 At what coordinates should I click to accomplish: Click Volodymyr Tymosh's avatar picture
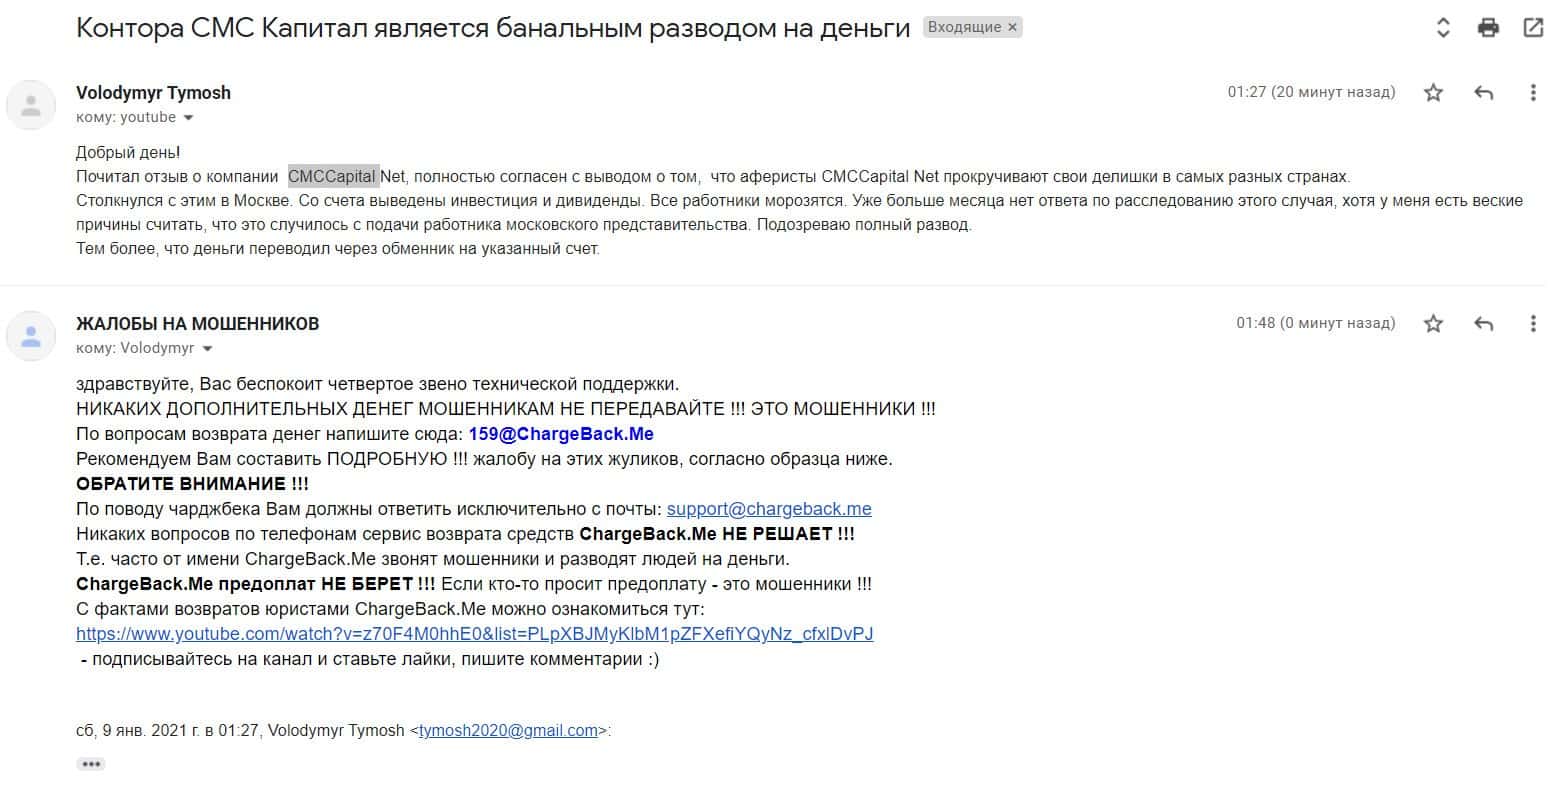pos(31,104)
